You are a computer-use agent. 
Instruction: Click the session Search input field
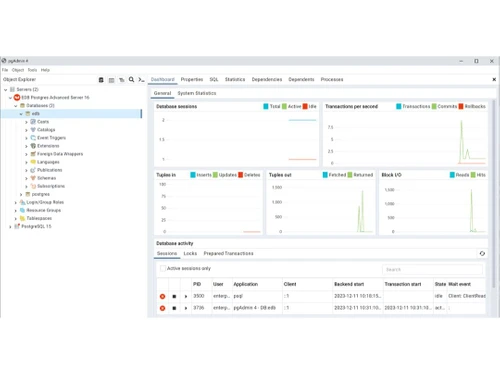432,269
